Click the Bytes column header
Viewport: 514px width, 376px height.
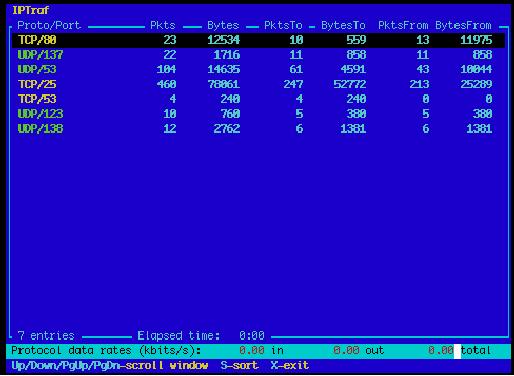tap(223, 25)
